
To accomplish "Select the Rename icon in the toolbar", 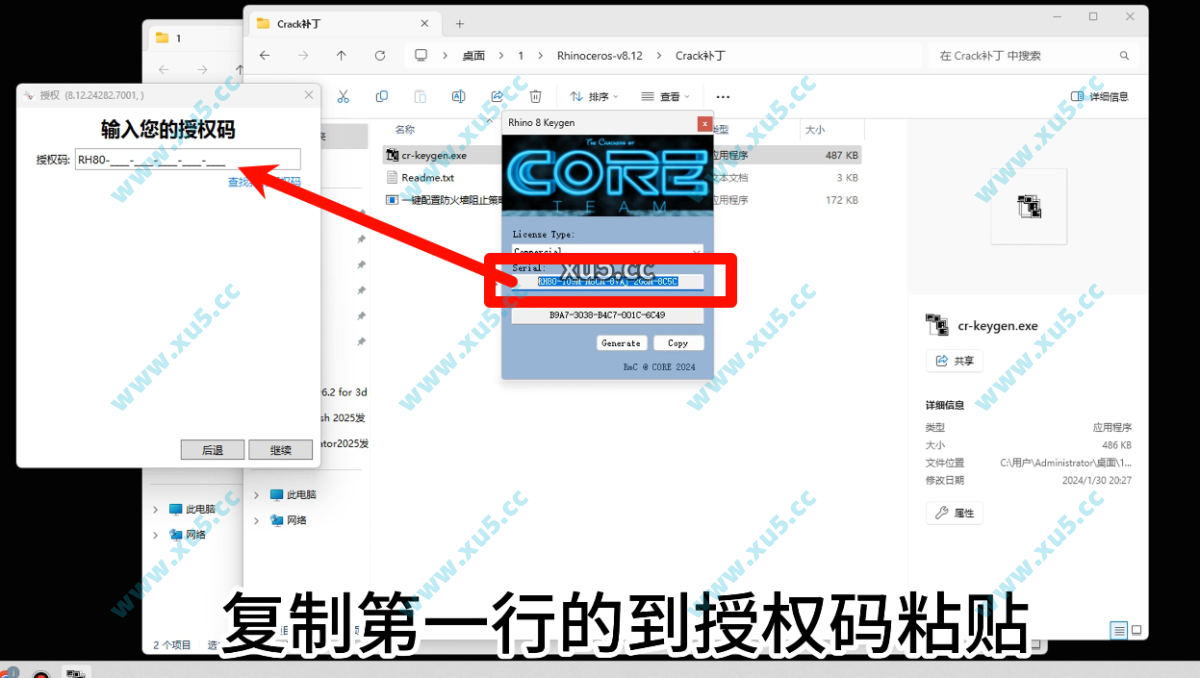I will click(459, 96).
